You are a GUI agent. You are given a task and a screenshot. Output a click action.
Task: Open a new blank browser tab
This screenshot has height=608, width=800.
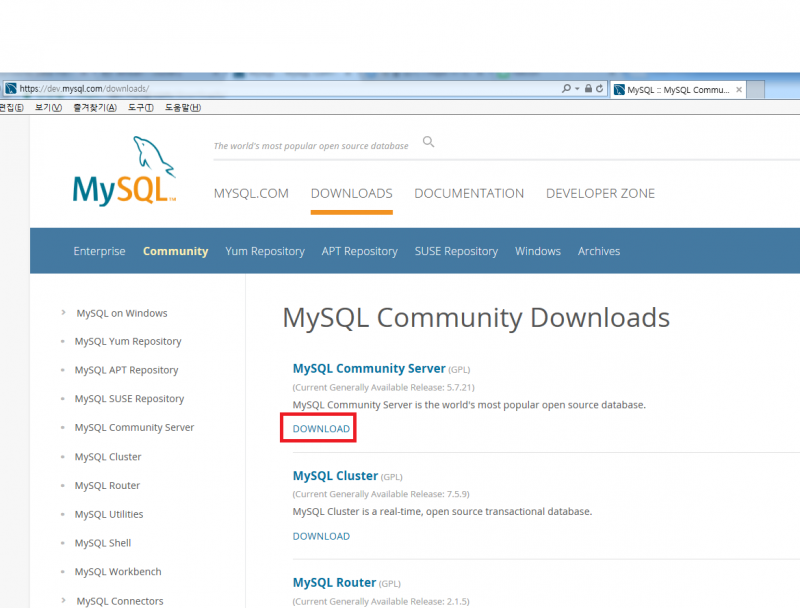[756, 90]
